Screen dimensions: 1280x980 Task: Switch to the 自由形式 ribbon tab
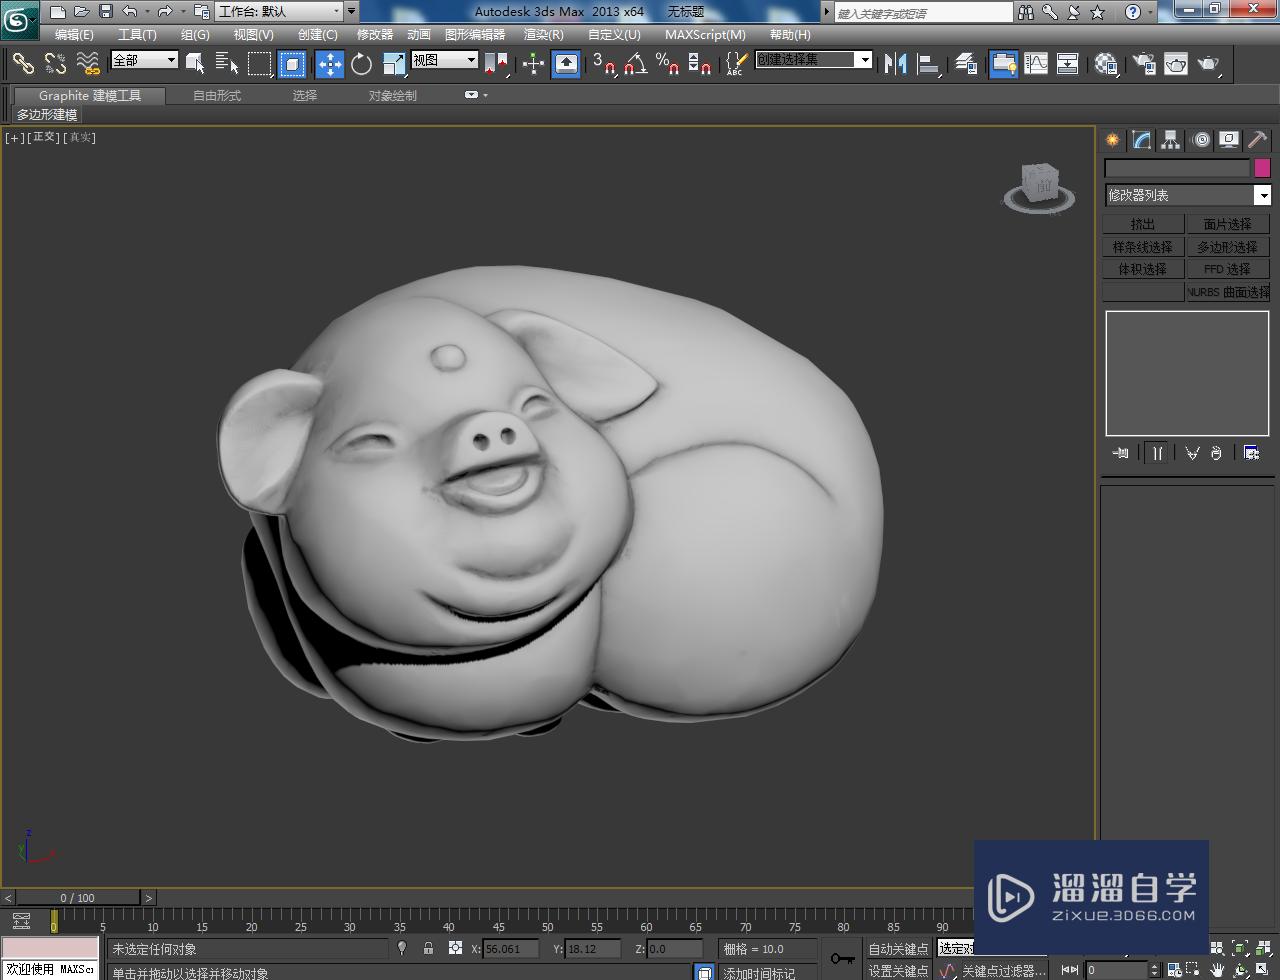pyautogui.click(x=217, y=95)
